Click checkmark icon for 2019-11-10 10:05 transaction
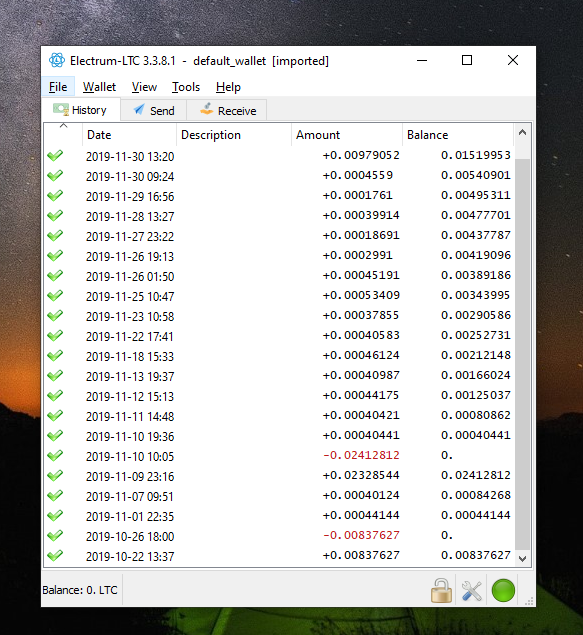 coord(55,456)
